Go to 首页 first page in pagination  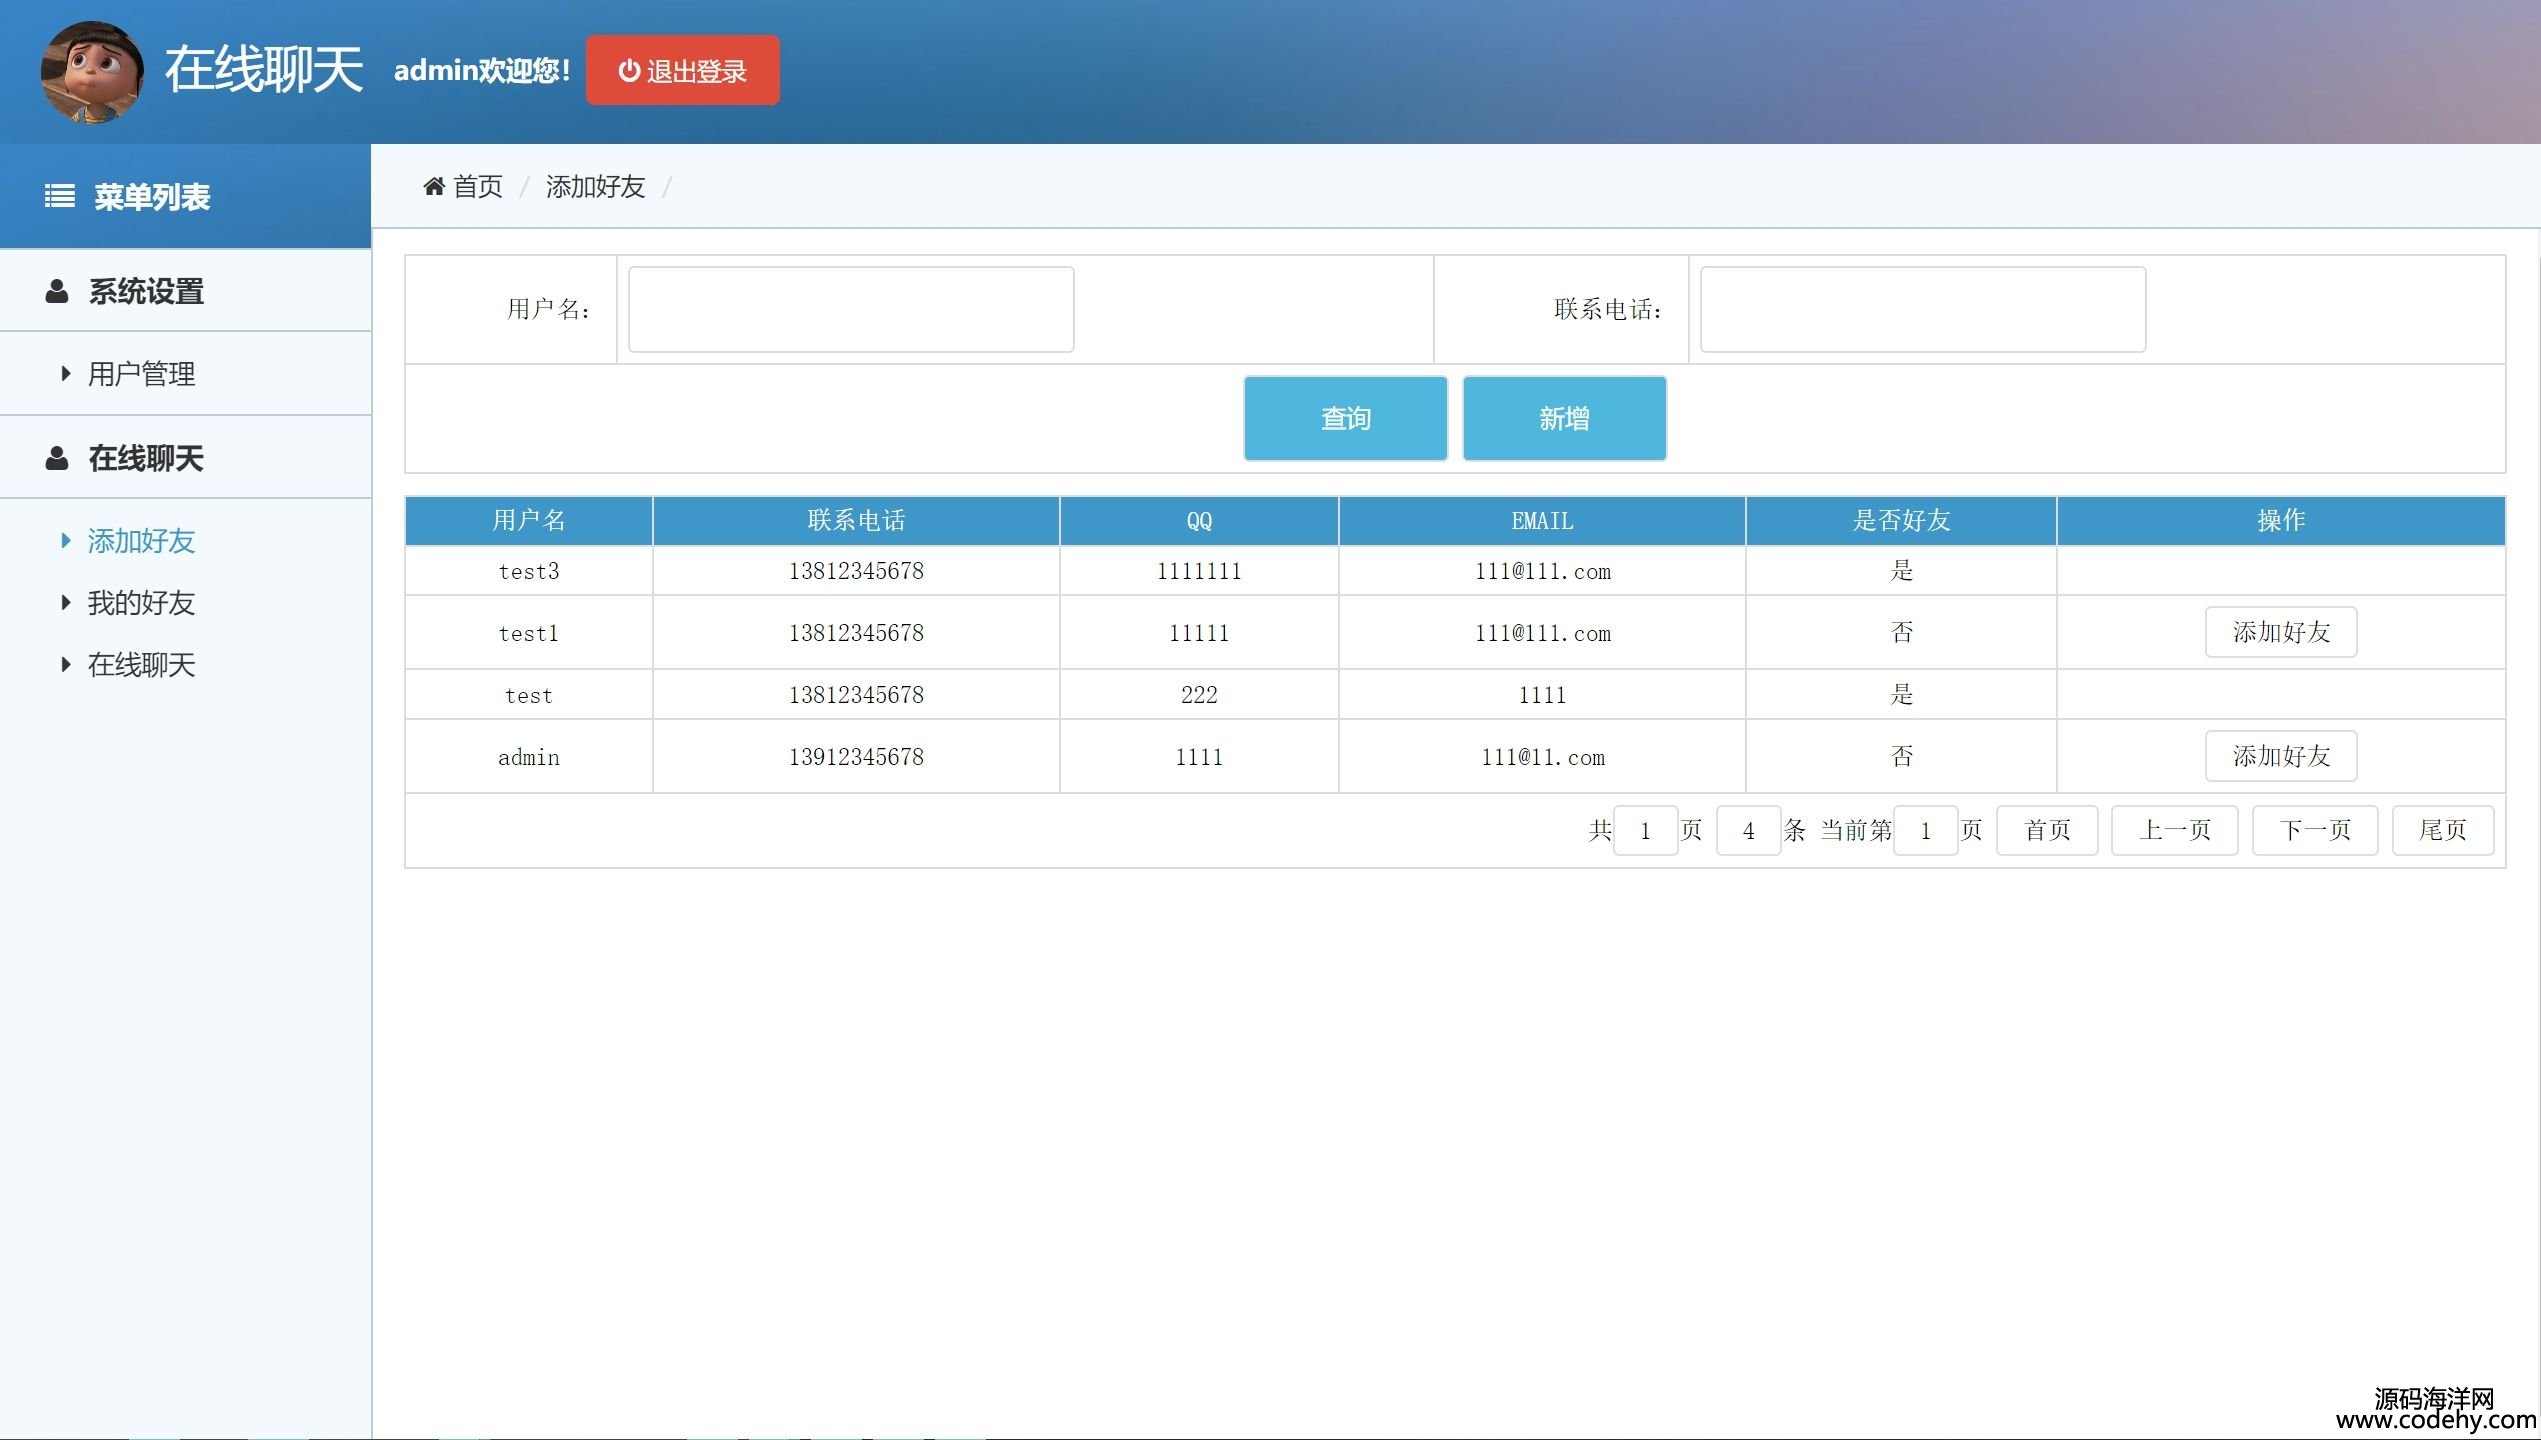(x=2046, y=830)
